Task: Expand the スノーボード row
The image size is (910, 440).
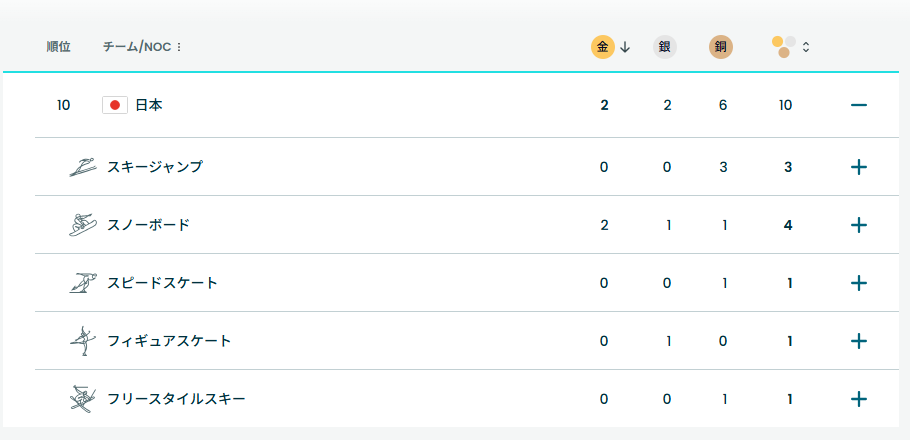Action: click(x=858, y=225)
